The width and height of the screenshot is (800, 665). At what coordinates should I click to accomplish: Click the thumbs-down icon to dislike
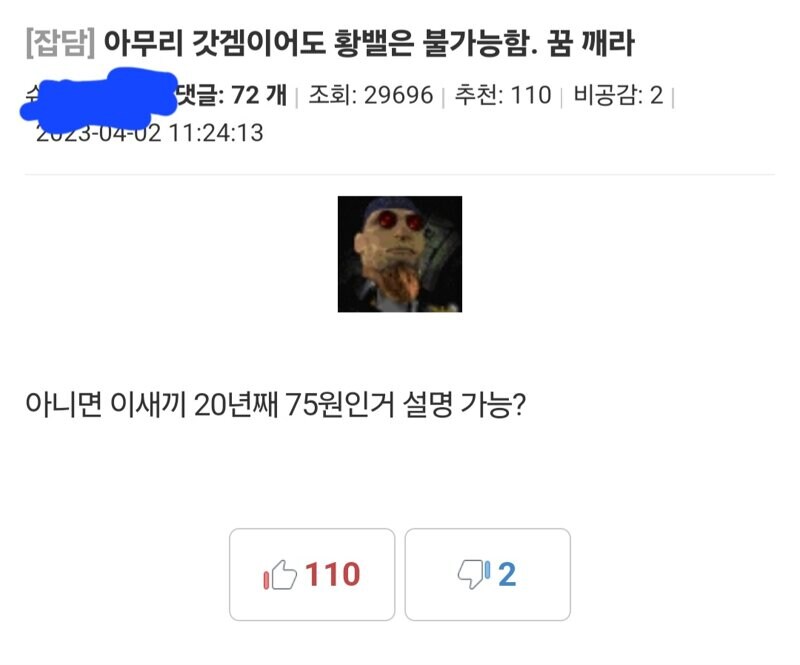click(470, 574)
